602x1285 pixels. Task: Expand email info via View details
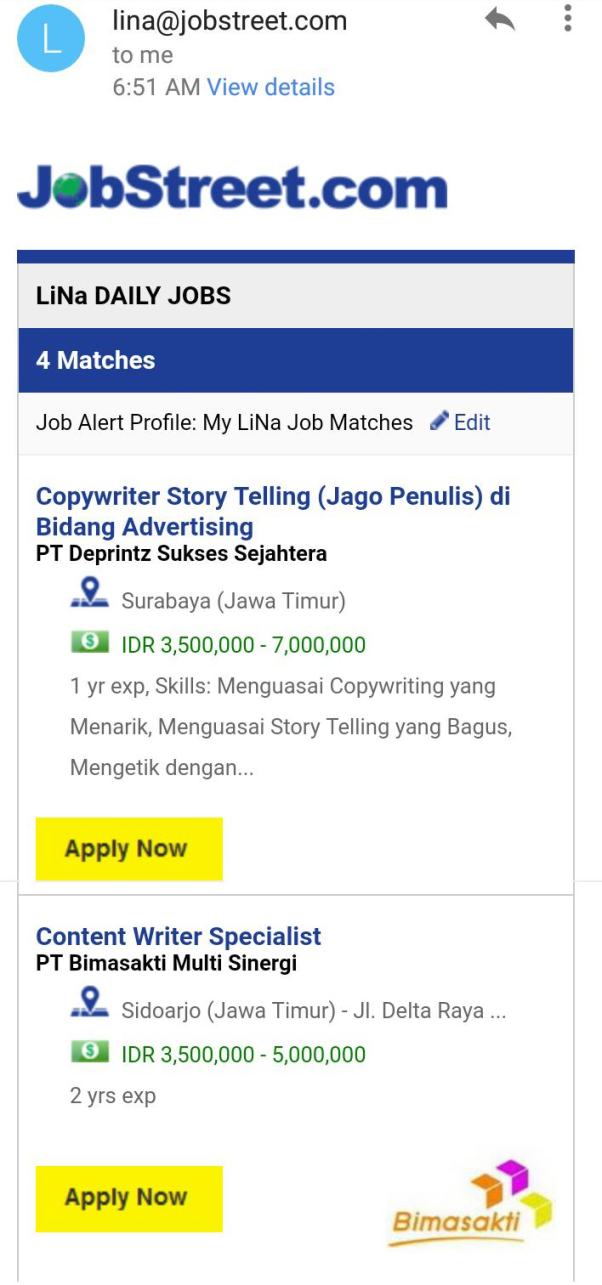[x=270, y=87]
